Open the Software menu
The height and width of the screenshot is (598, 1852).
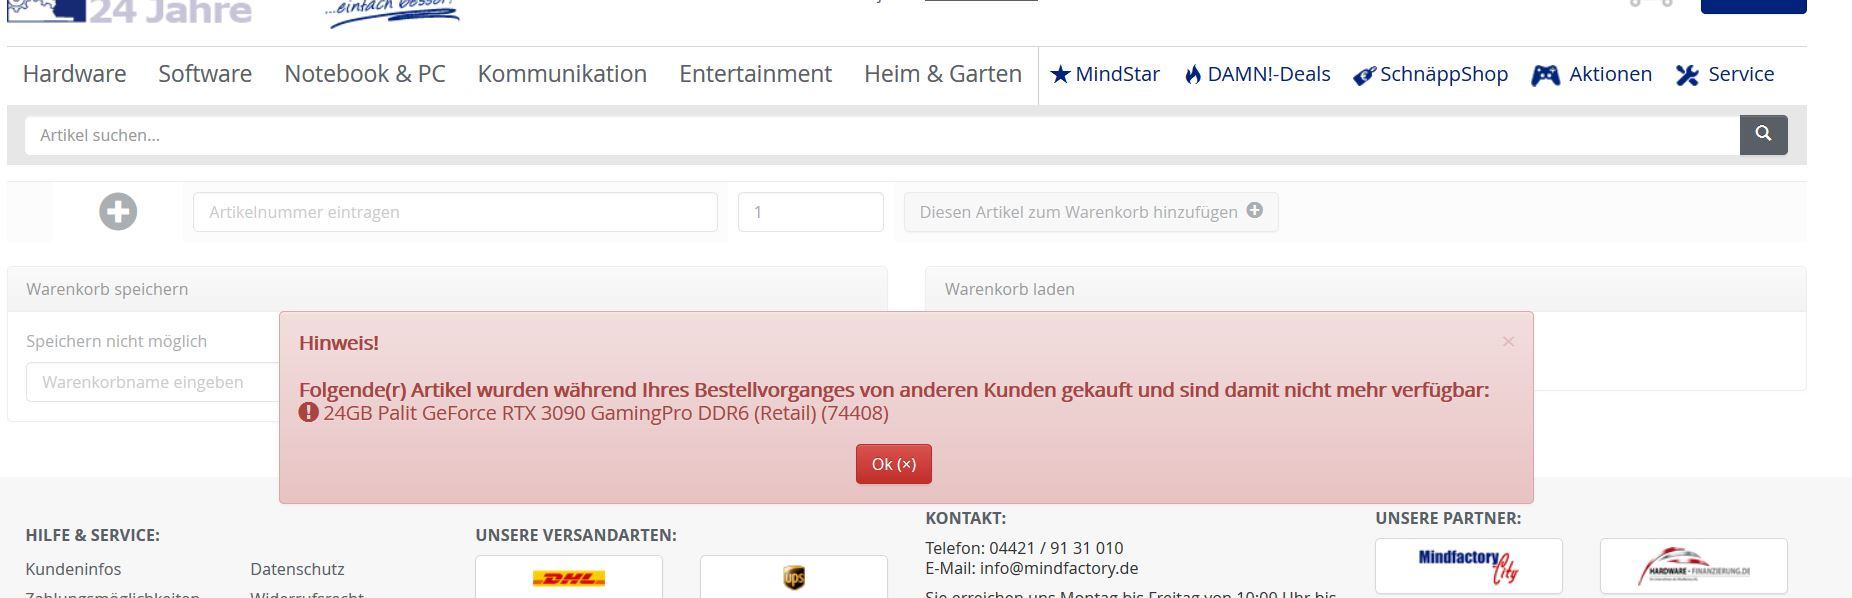(x=205, y=74)
